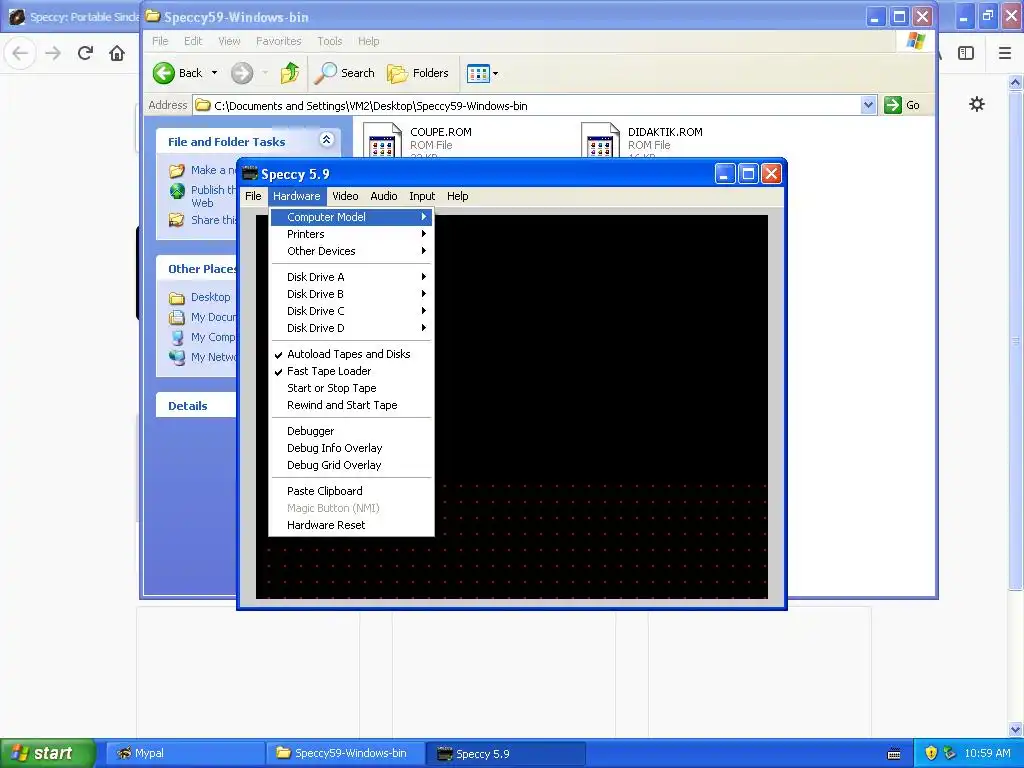Click the browser back arrow
Viewport: 1024px width, 768px height.
tap(20, 53)
